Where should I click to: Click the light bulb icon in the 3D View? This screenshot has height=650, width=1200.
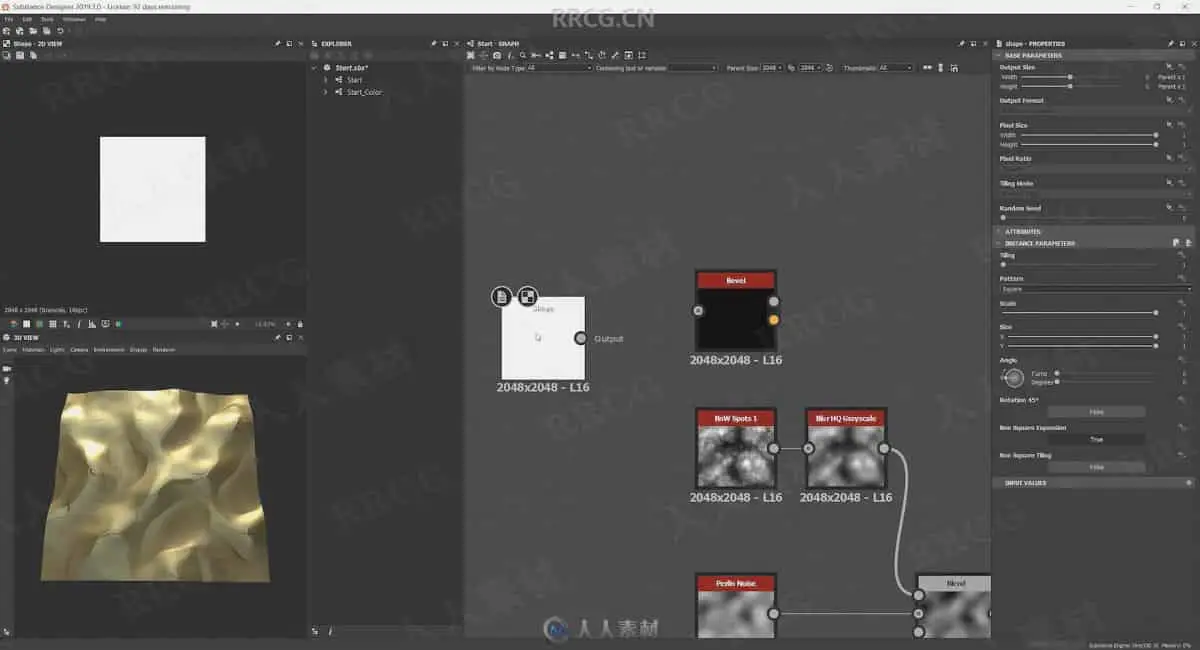coord(7,380)
